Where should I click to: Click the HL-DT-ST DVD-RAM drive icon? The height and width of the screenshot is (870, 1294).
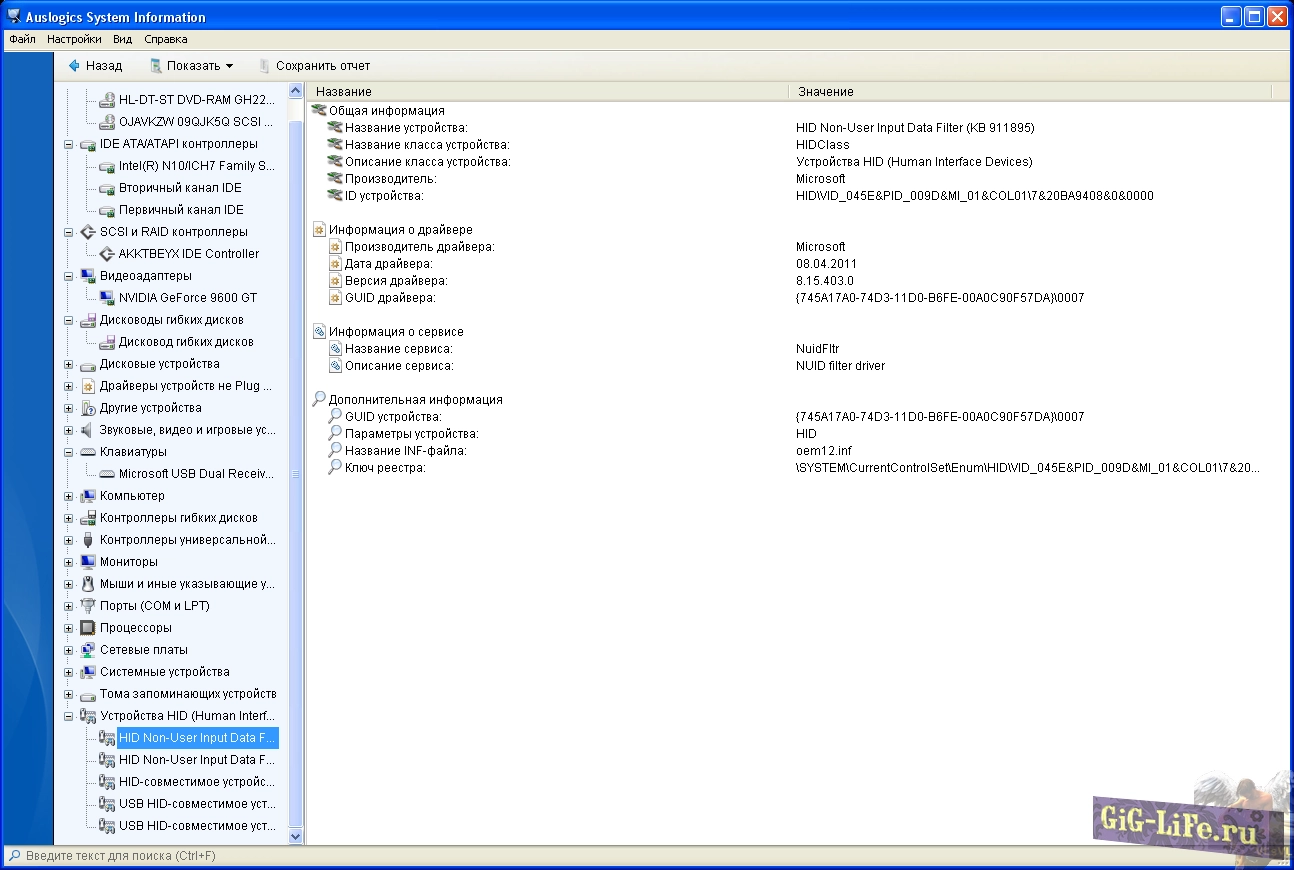click(x=107, y=100)
